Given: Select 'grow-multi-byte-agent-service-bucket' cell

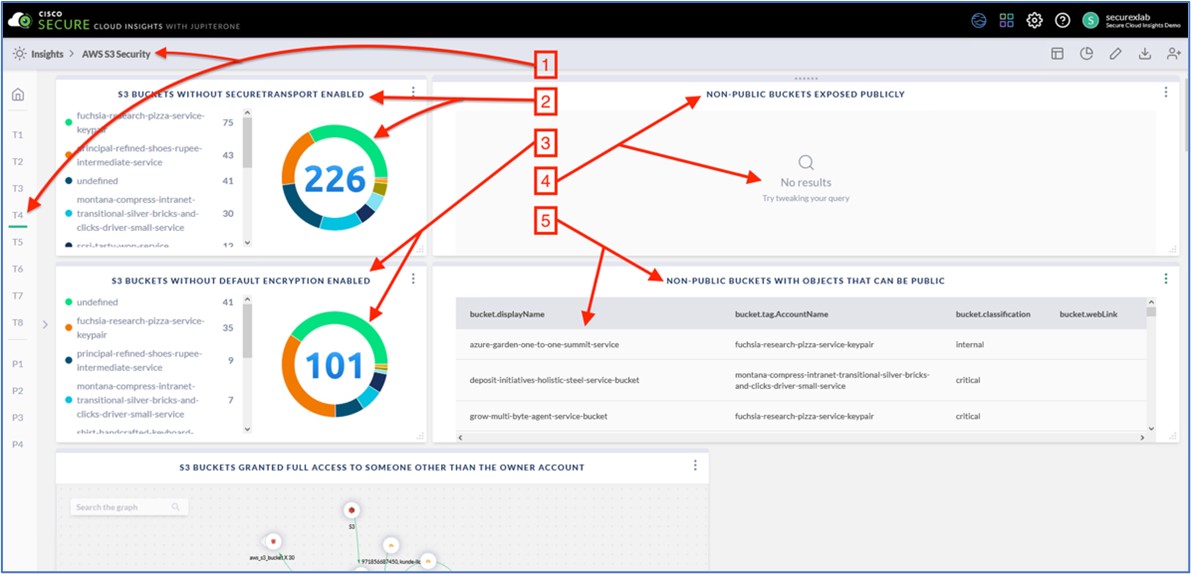Looking at the screenshot, I should pos(539,416).
